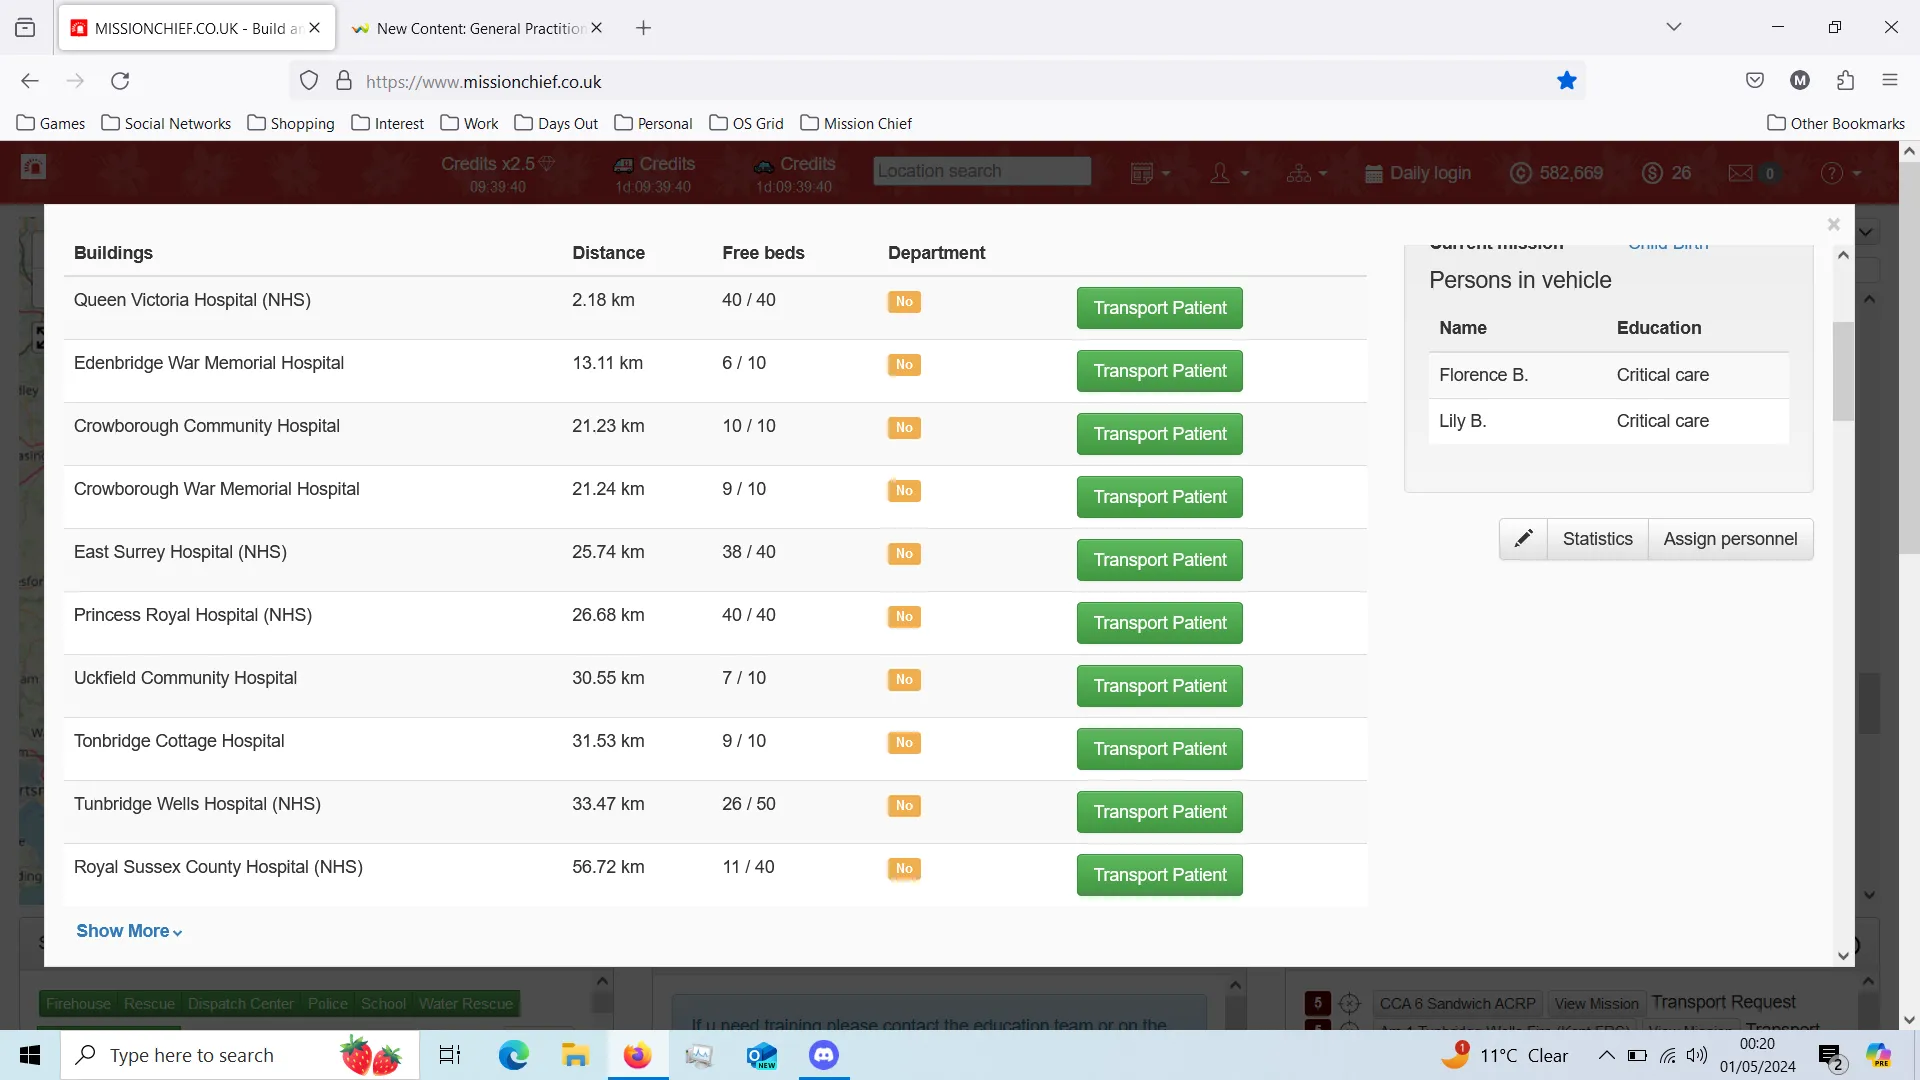Open the news calendar dropdown in header
The image size is (1920, 1080).
pos(1150,173)
